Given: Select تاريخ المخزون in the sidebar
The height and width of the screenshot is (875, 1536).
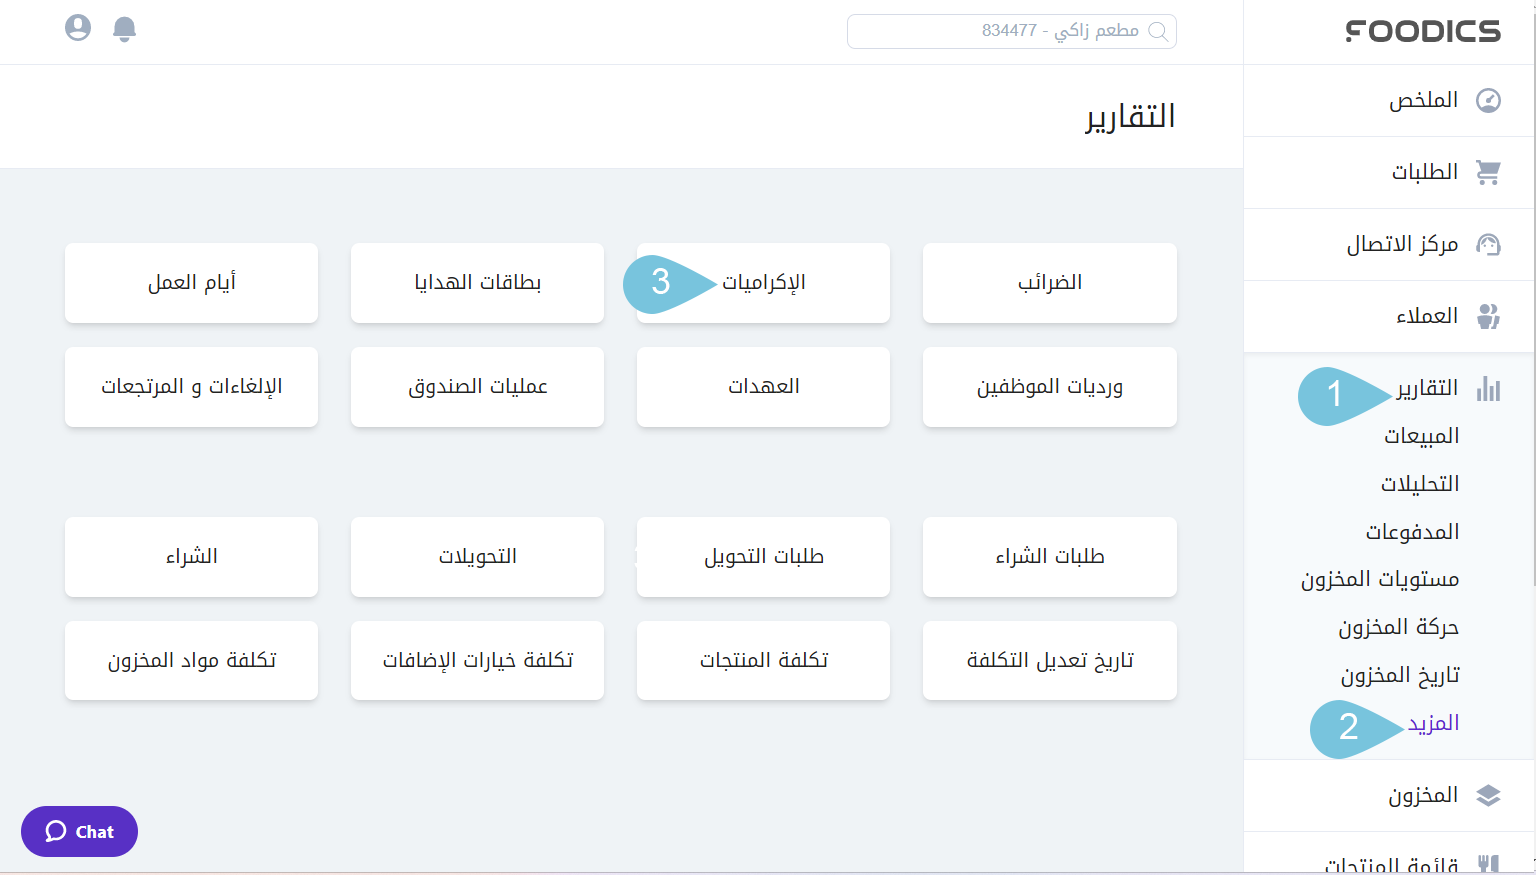Looking at the screenshot, I should pyautogui.click(x=1400, y=675).
